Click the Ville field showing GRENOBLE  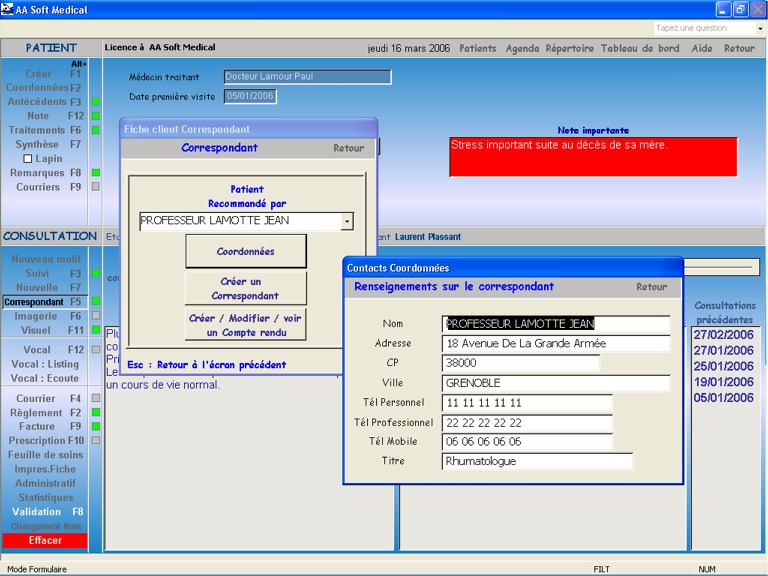(x=556, y=383)
